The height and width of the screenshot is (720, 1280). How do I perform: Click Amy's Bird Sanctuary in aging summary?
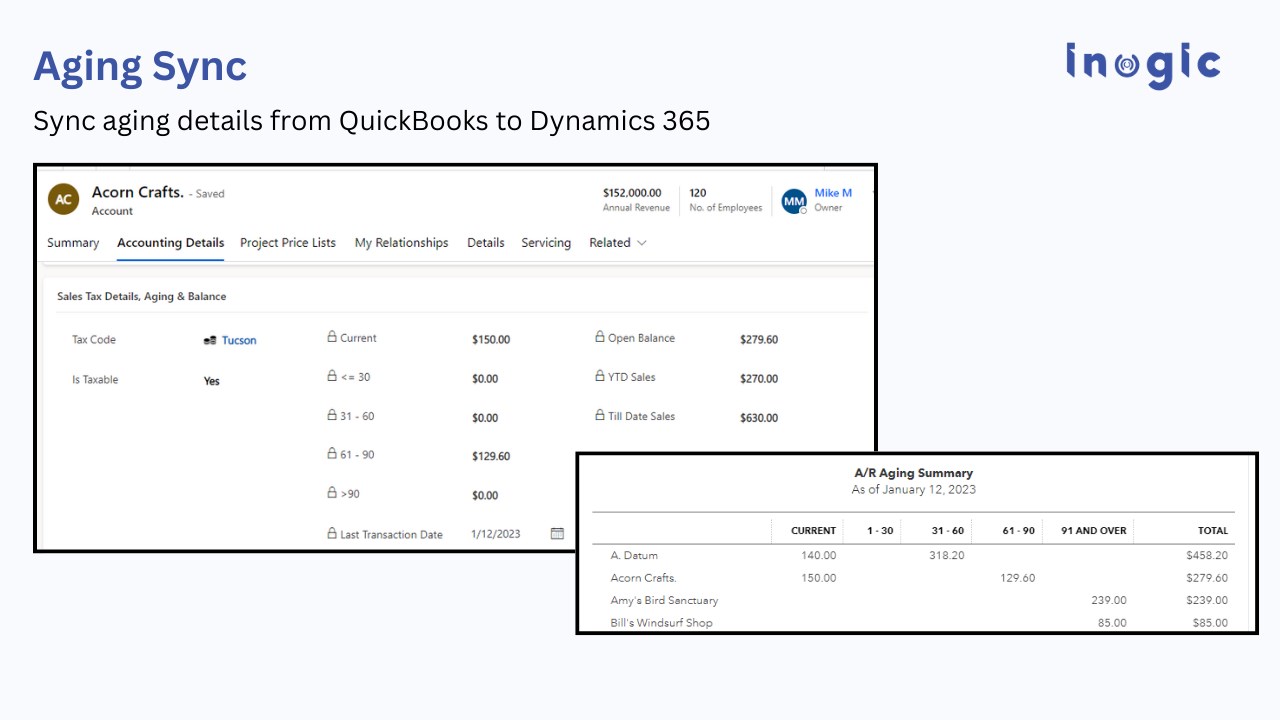(x=664, y=601)
